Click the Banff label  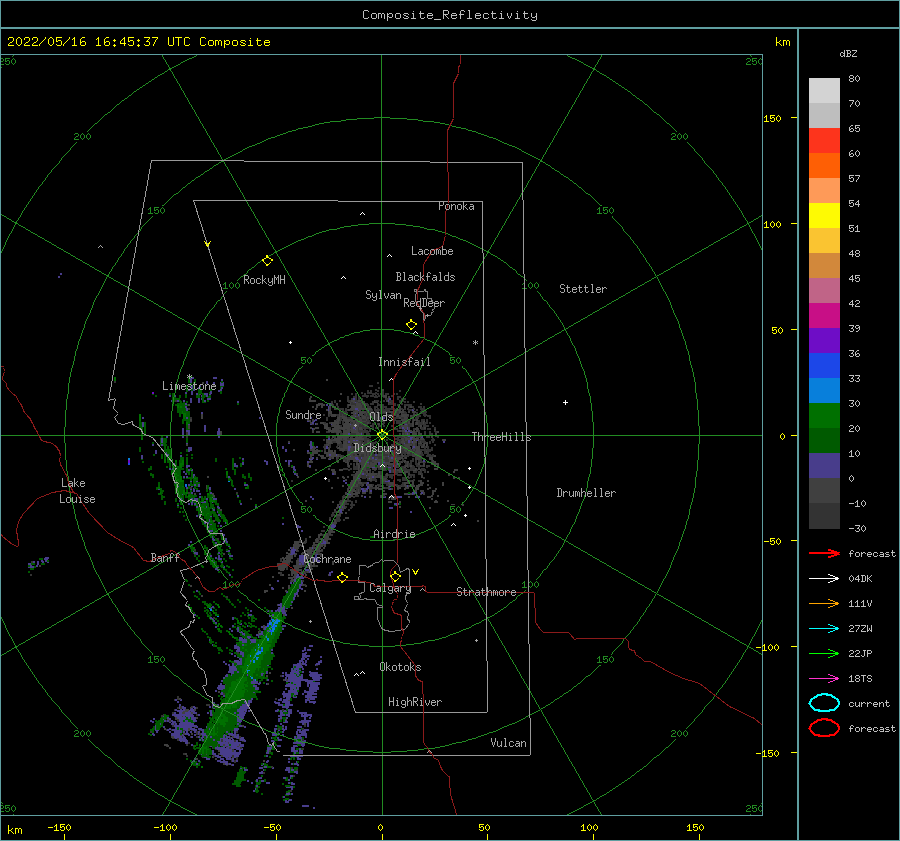(x=165, y=557)
